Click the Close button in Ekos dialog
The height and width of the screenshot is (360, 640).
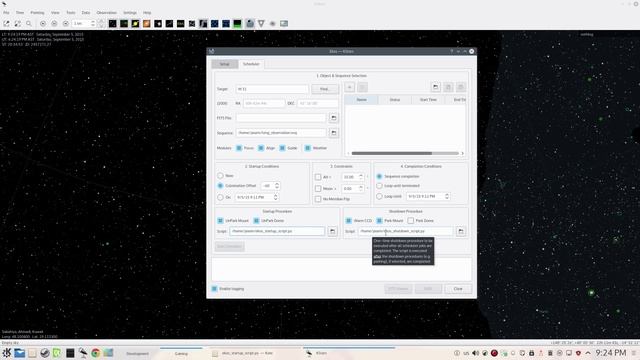click(x=458, y=289)
